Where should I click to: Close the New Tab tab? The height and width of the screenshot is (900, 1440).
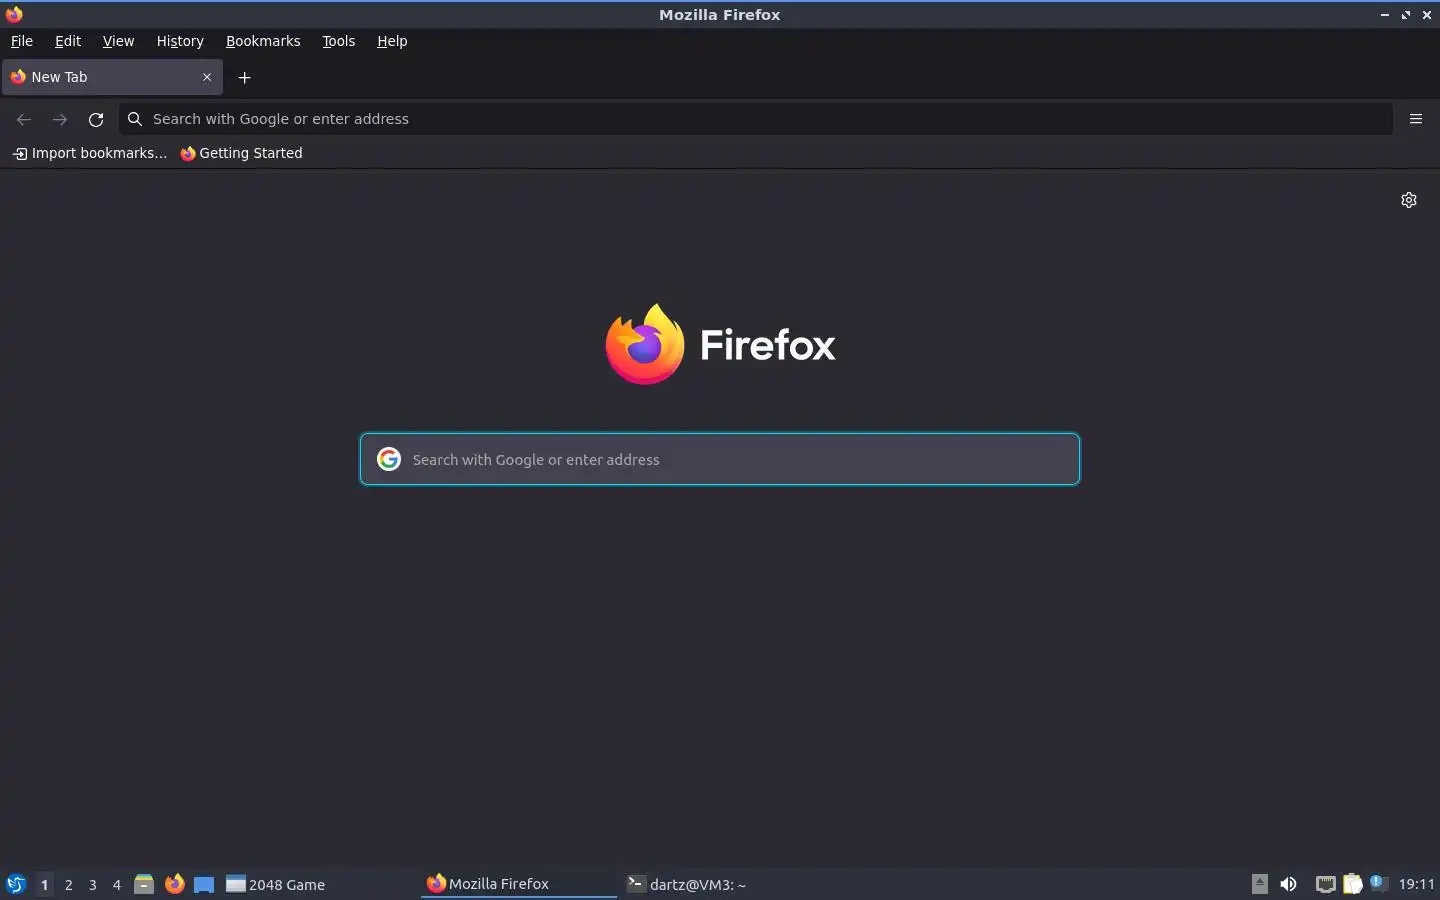tap(207, 77)
